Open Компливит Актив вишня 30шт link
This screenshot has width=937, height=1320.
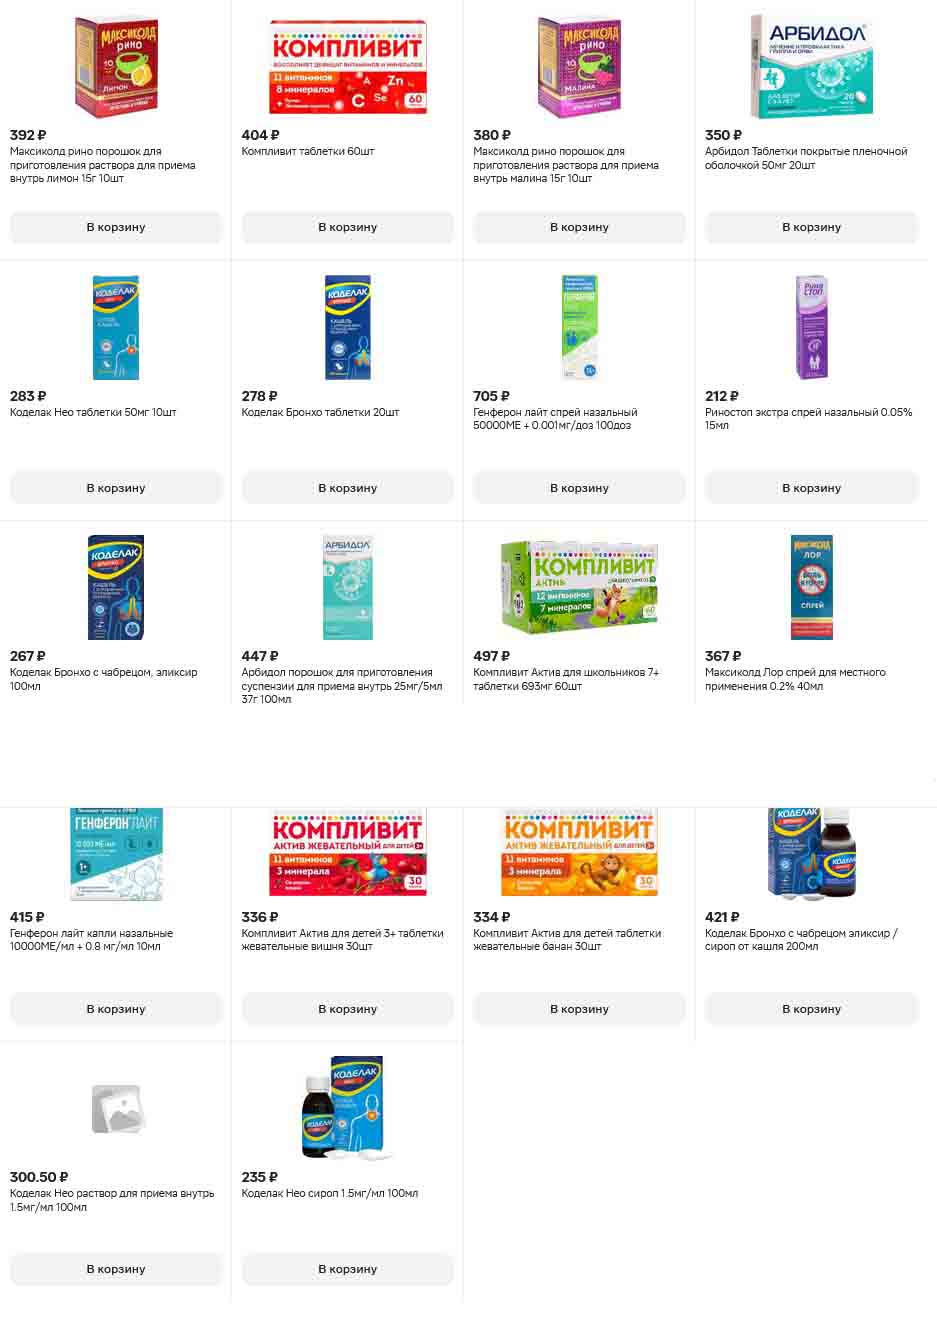coord(343,939)
